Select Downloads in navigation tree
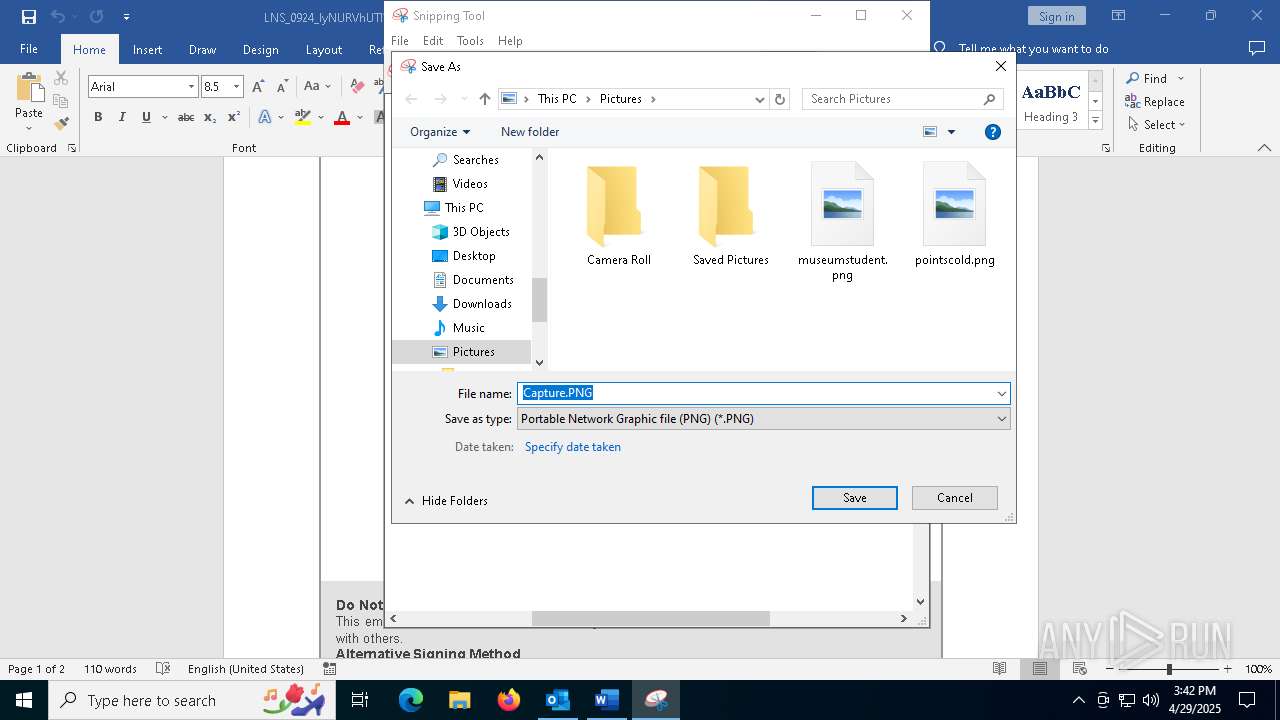The height and width of the screenshot is (720, 1280). [482, 304]
